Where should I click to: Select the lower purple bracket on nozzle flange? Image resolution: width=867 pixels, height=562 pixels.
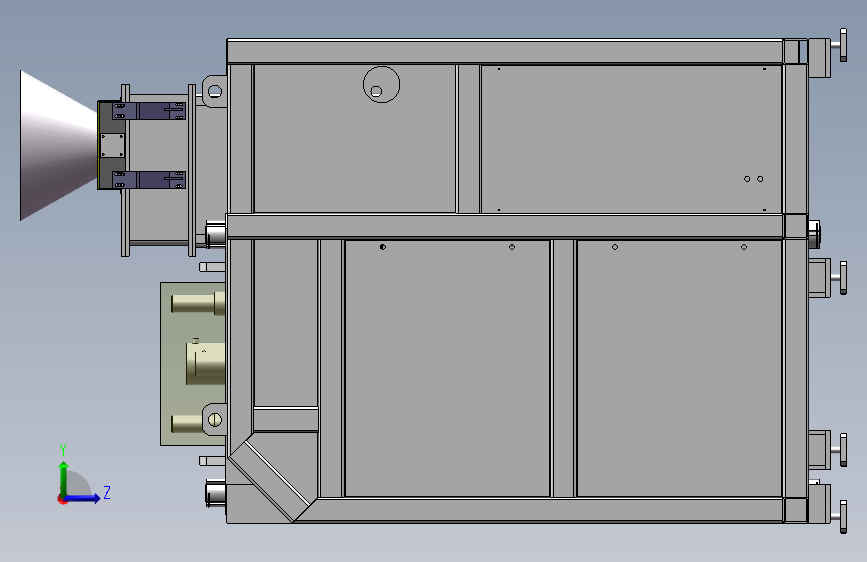tap(149, 180)
